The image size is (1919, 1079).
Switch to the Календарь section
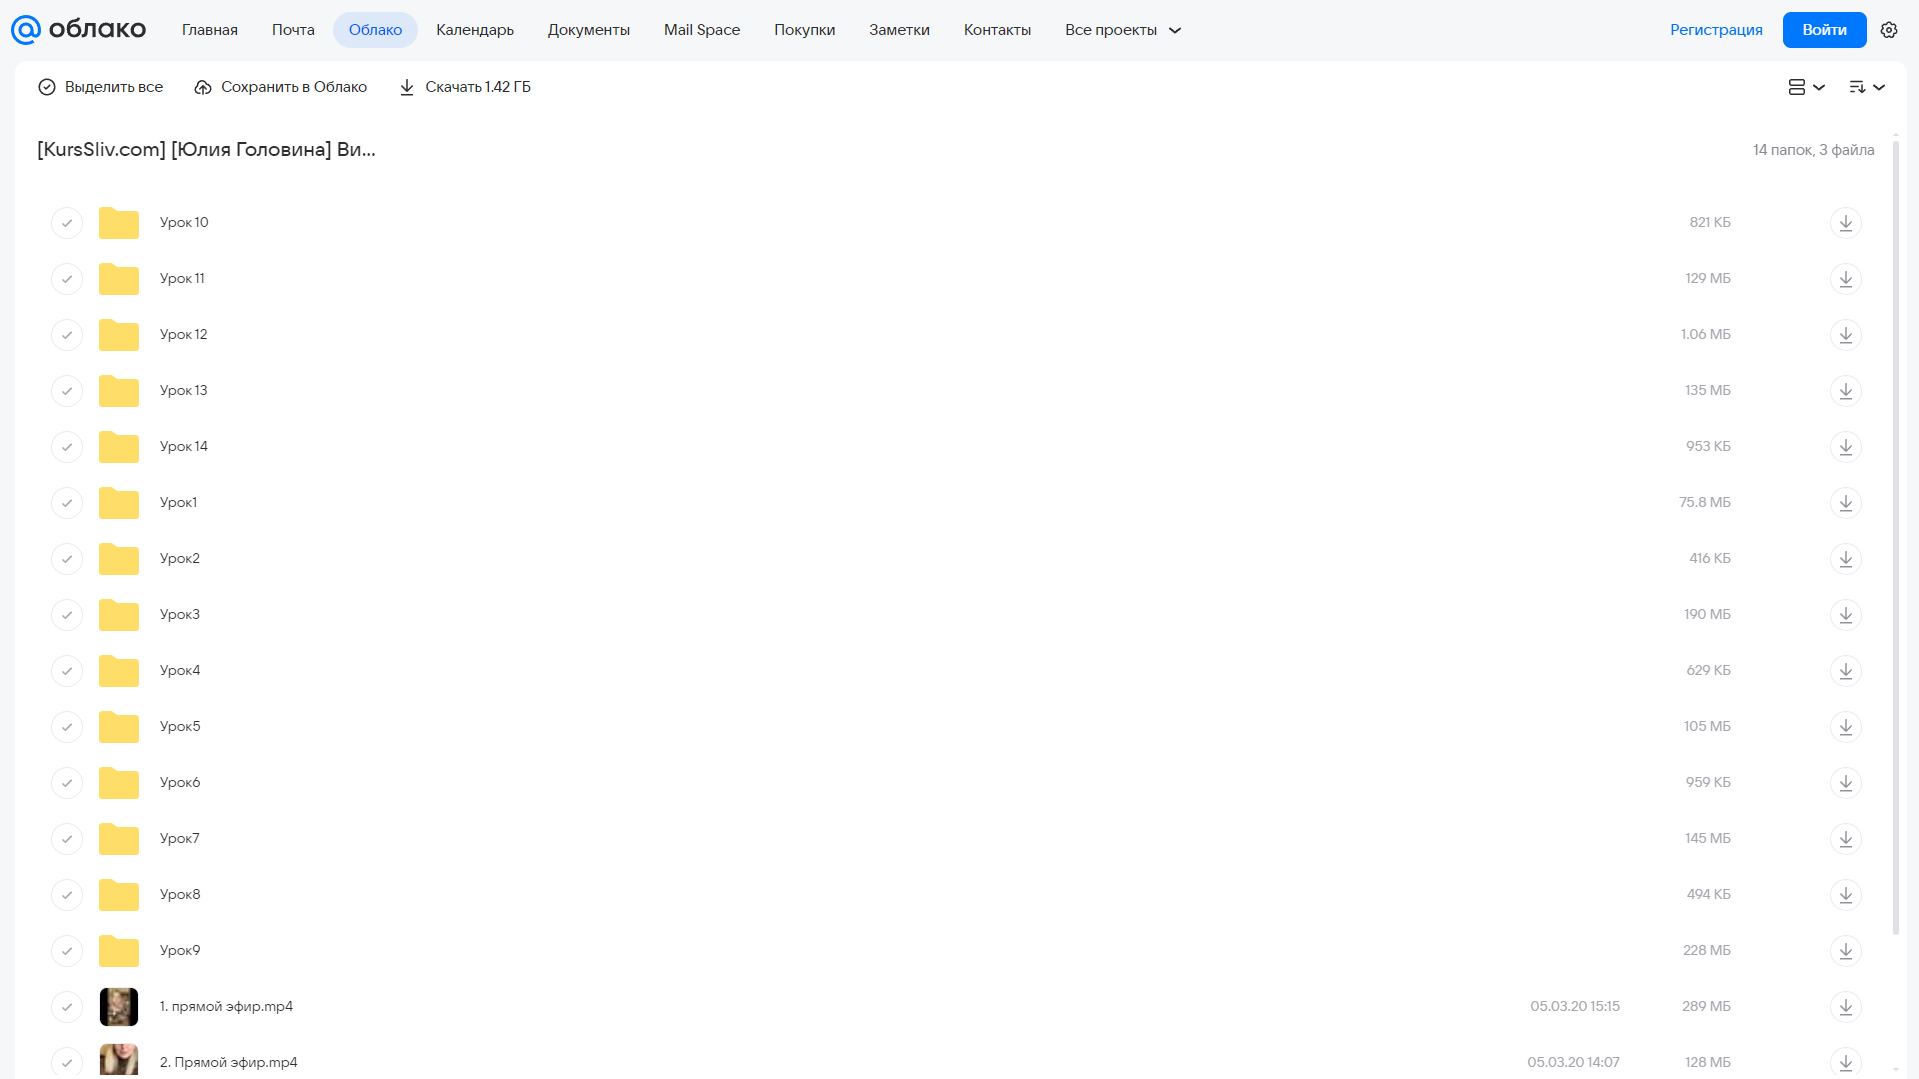(475, 30)
